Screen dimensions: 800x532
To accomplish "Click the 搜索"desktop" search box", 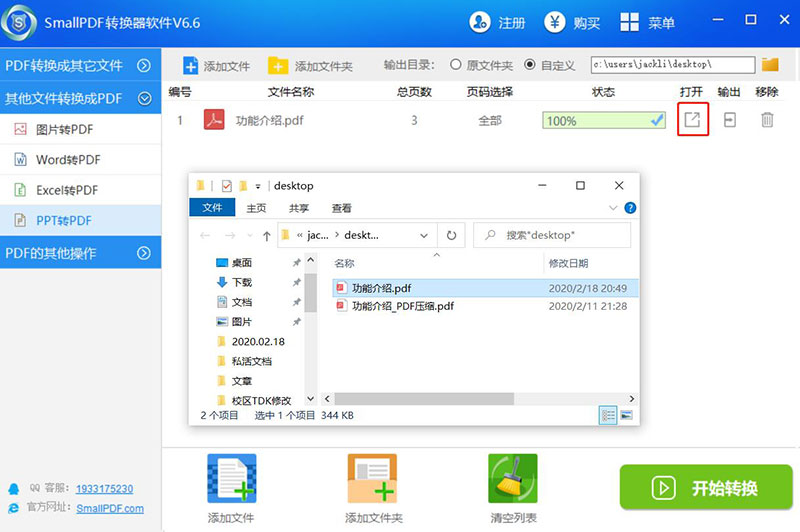I will [x=552, y=235].
